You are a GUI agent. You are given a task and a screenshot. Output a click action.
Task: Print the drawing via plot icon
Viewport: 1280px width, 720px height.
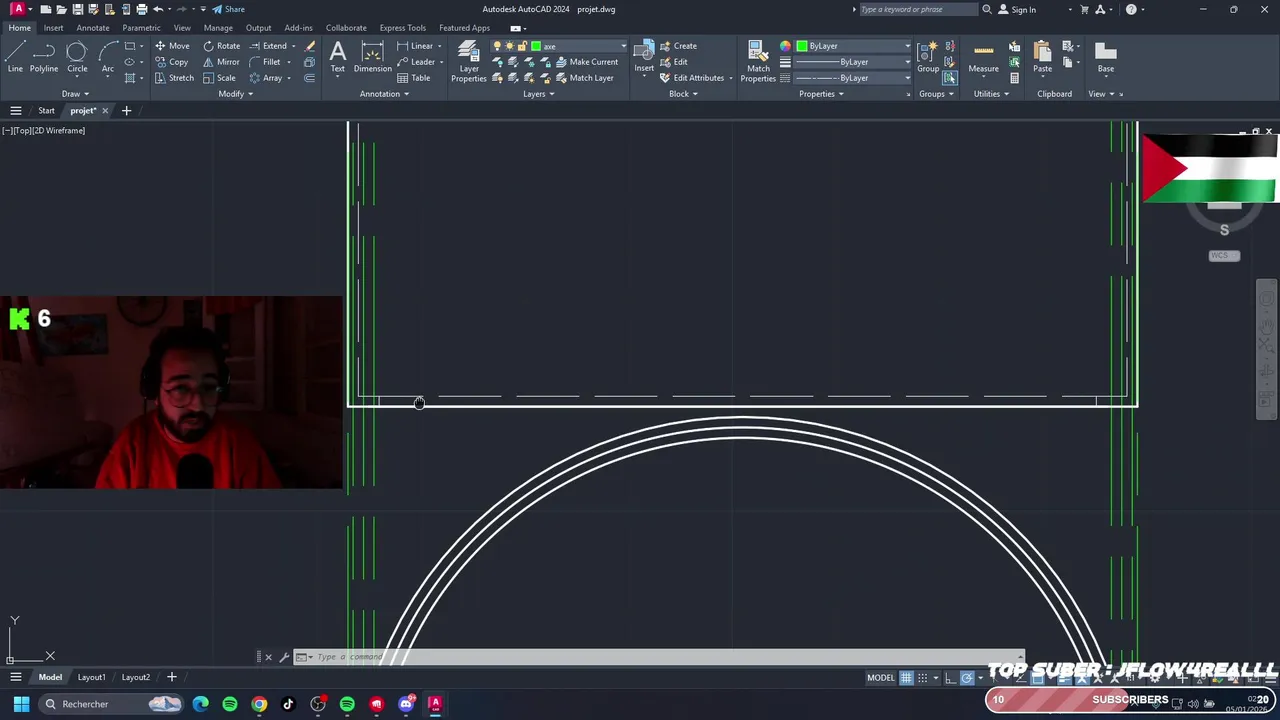coord(141,9)
